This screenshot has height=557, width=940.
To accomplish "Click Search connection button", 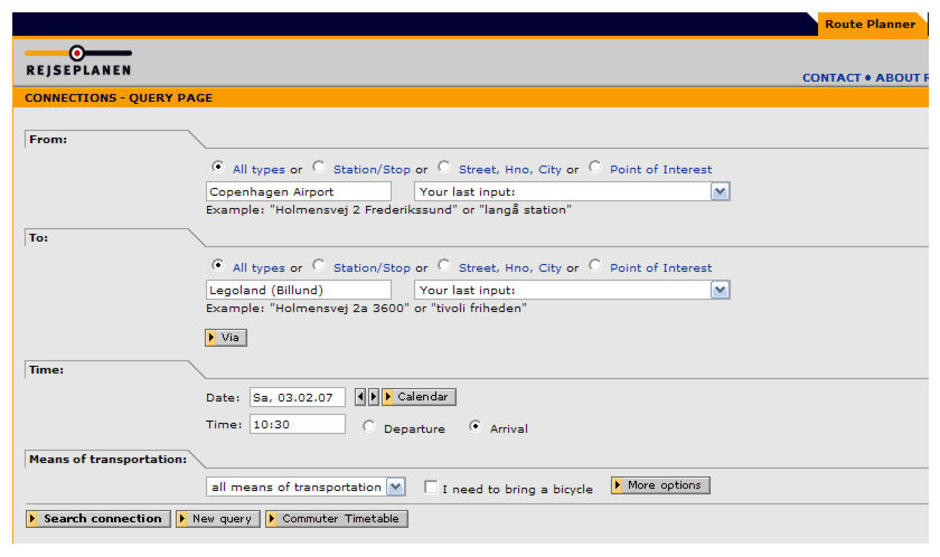I will pyautogui.click(x=98, y=519).
